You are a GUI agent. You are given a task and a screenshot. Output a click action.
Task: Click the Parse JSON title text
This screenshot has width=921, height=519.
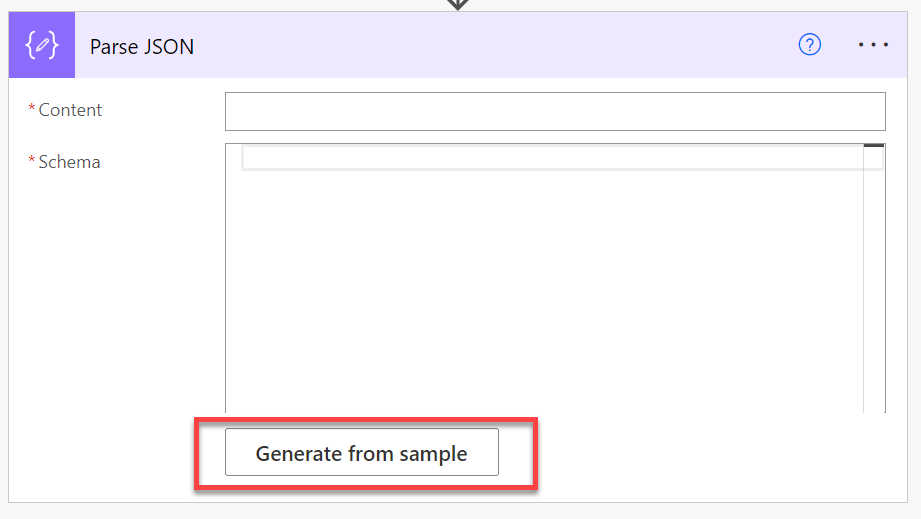pos(142,47)
